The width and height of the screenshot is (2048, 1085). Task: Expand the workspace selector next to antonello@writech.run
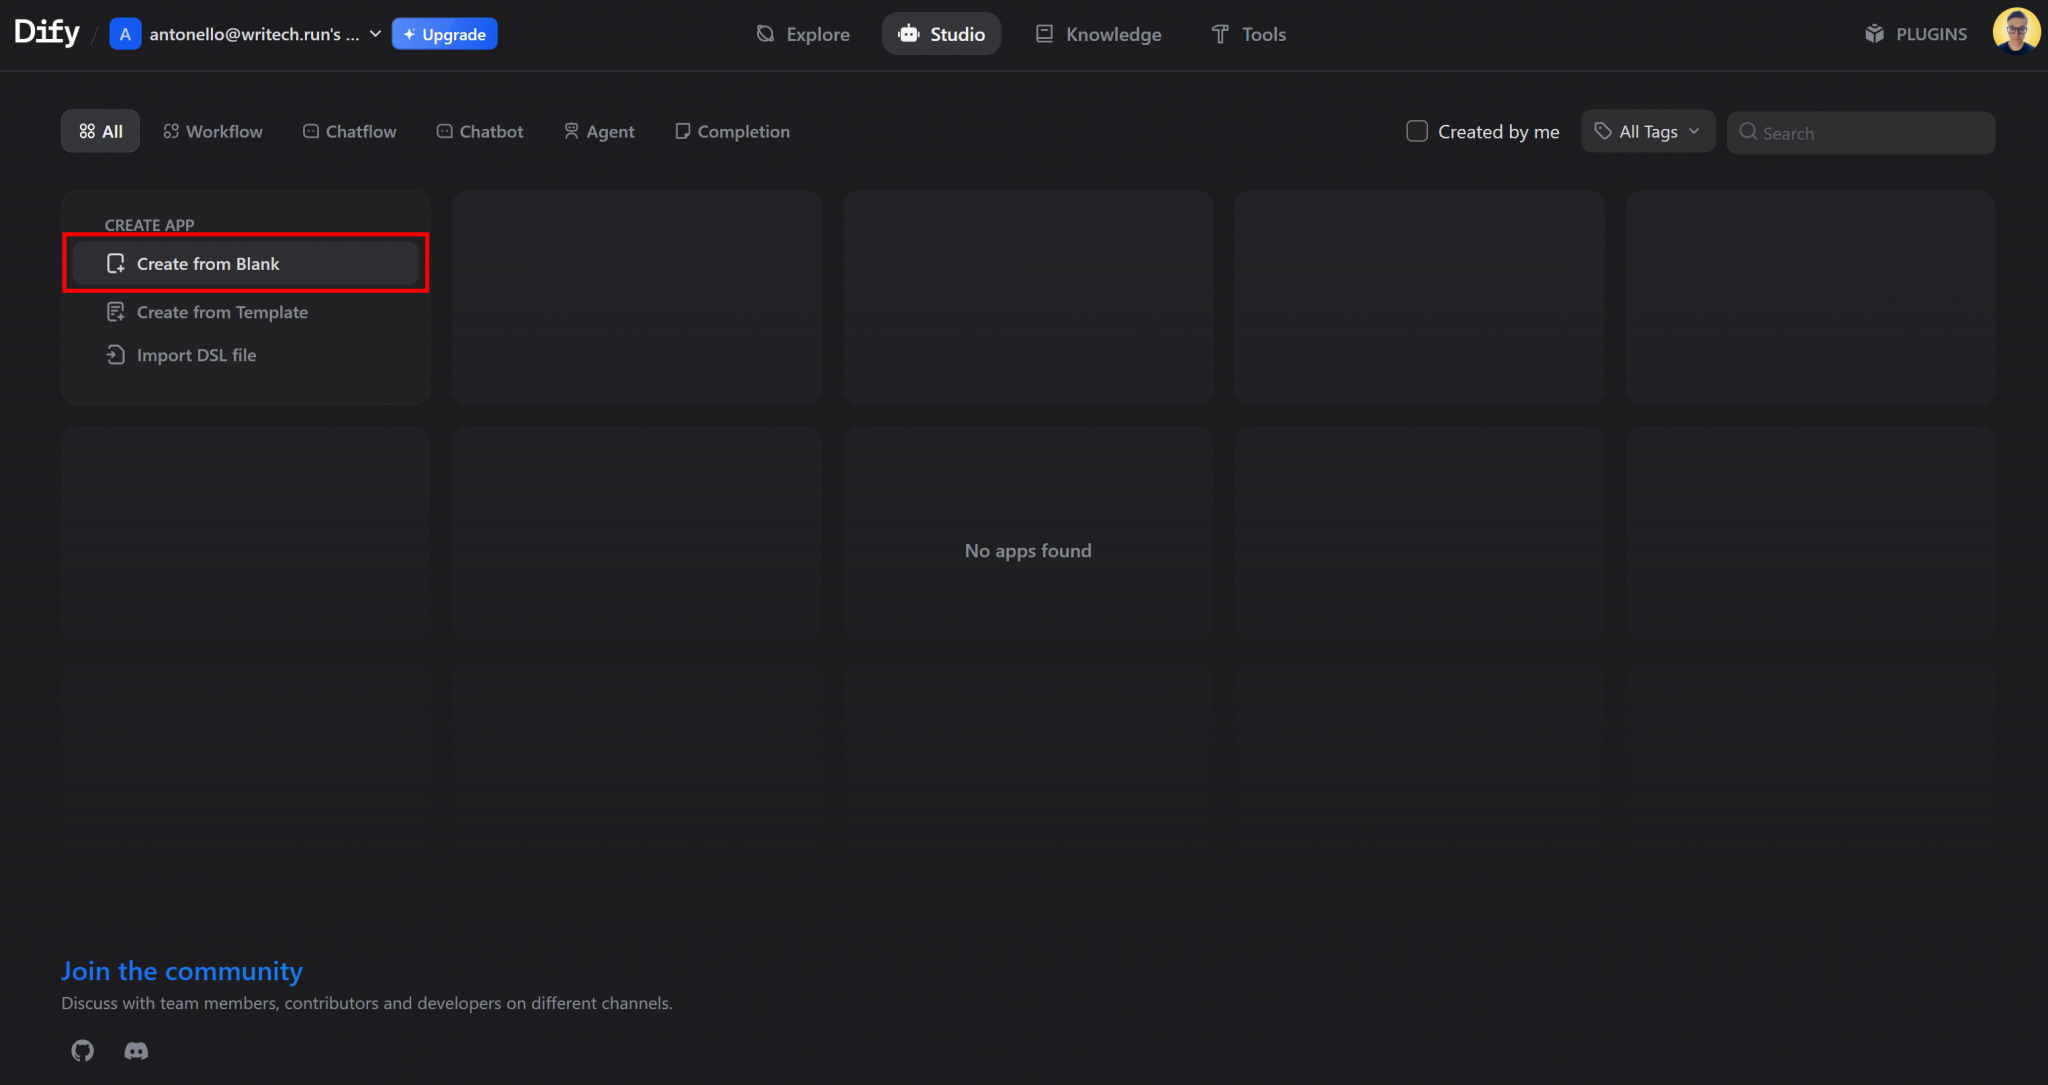tap(374, 33)
